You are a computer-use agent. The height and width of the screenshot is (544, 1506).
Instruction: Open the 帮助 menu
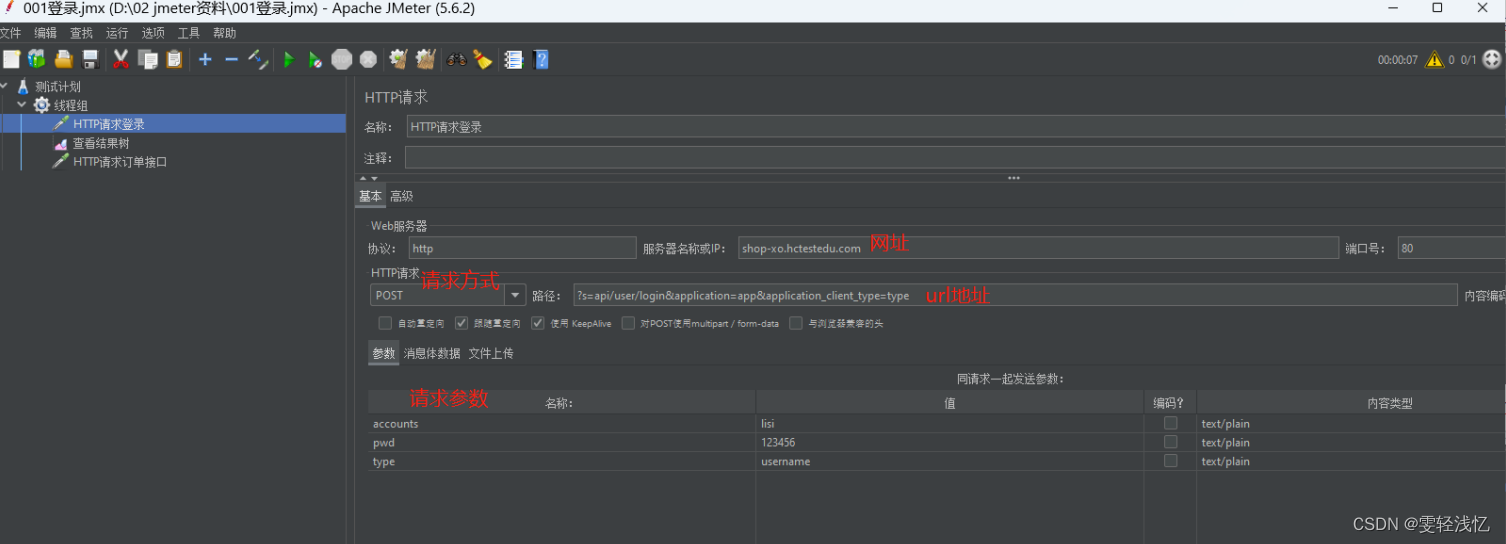click(225, 33)
